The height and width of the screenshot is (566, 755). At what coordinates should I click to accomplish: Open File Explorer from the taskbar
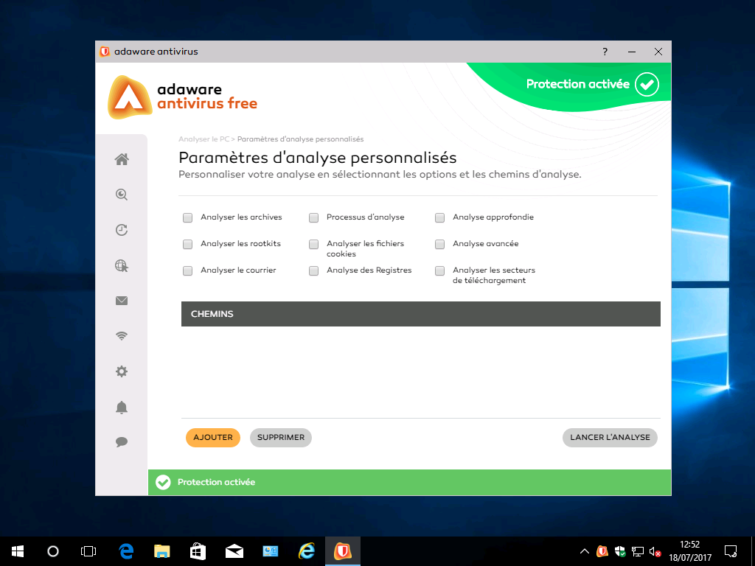162,551
